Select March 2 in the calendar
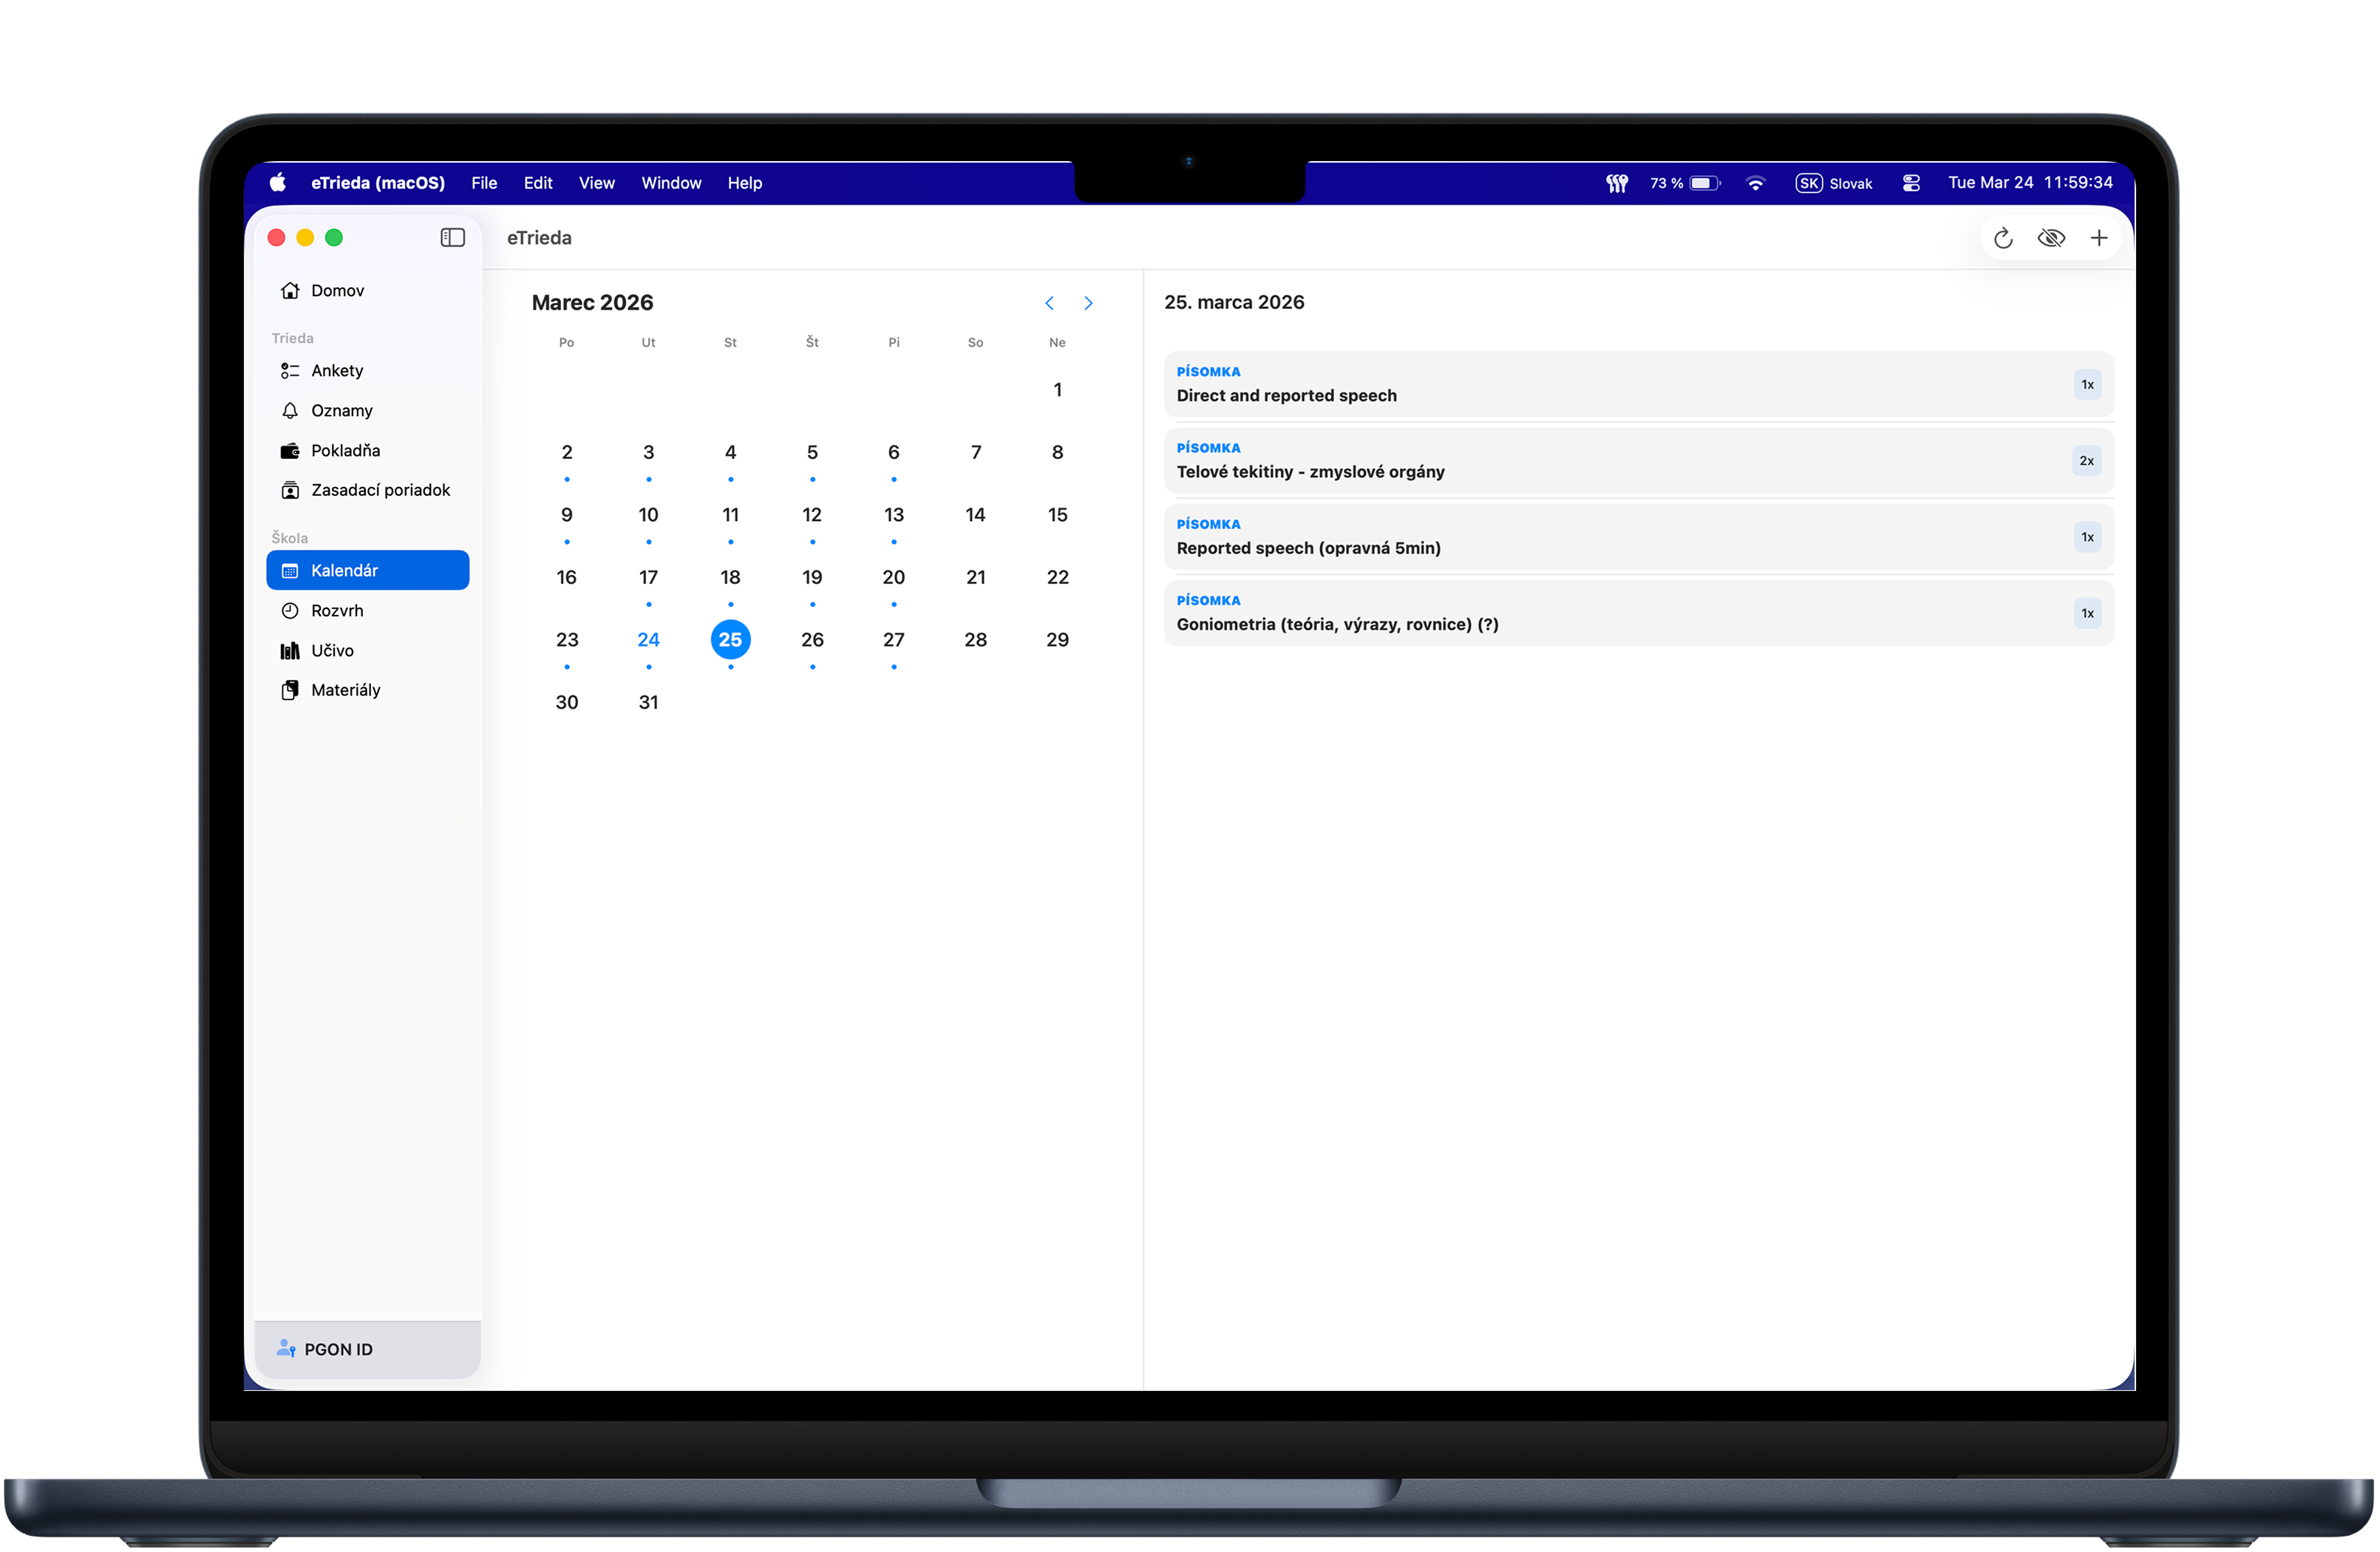This screenshot has height=1552, width=2380. [567, 452]
